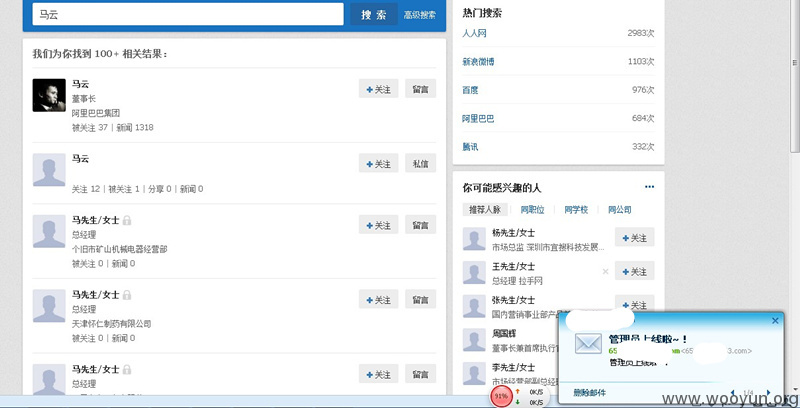This screenshot has width=800, height=408.
Task: Open 马云 董事长 profile photo
Action: pos(49,95)
